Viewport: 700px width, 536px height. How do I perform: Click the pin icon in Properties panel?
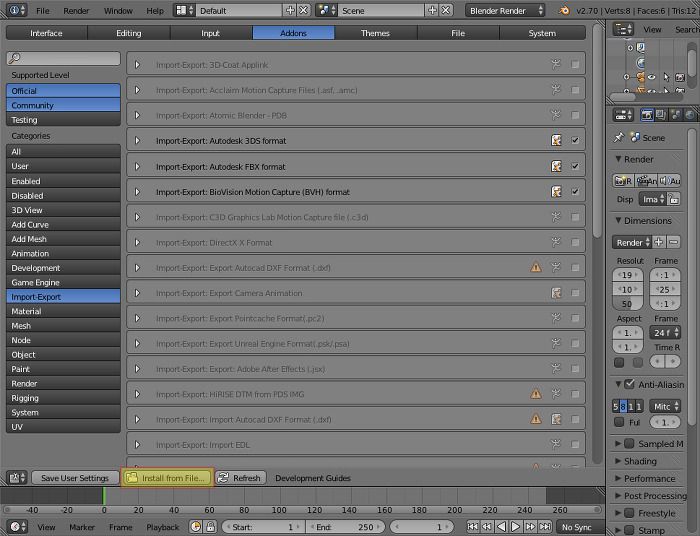coord(619,137)
